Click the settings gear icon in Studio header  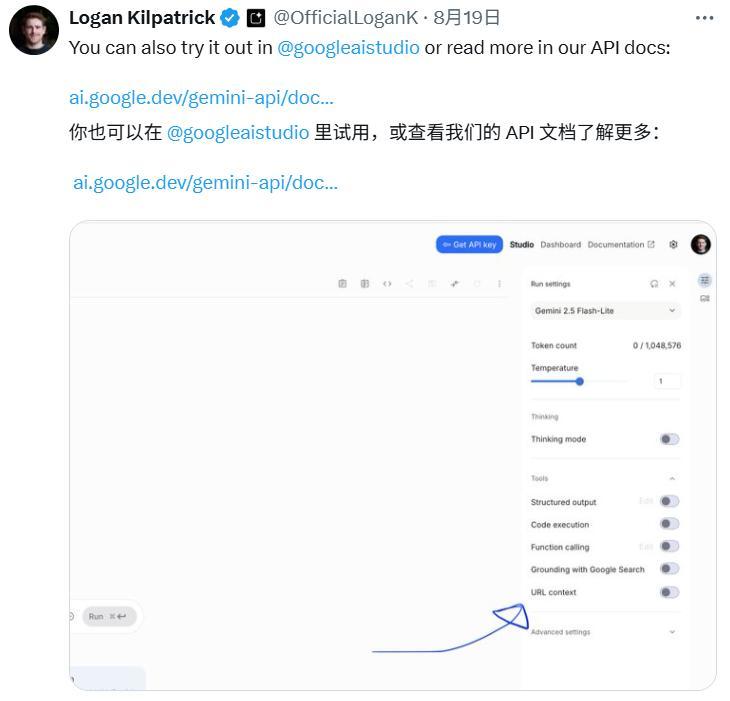coord(673,244)
